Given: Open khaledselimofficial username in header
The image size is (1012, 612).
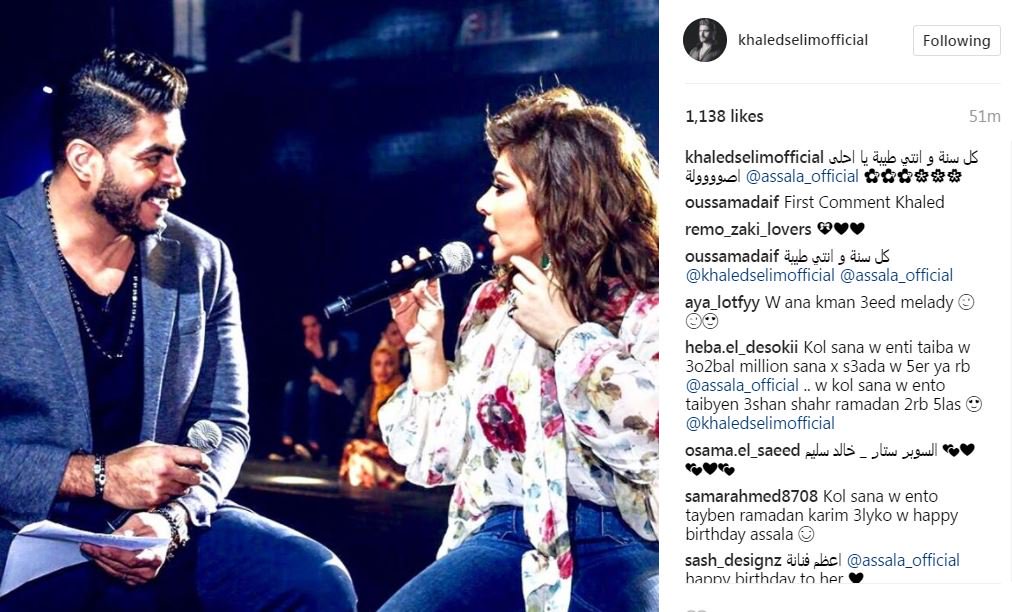Looking at the screenshot, I should (803, 40).
